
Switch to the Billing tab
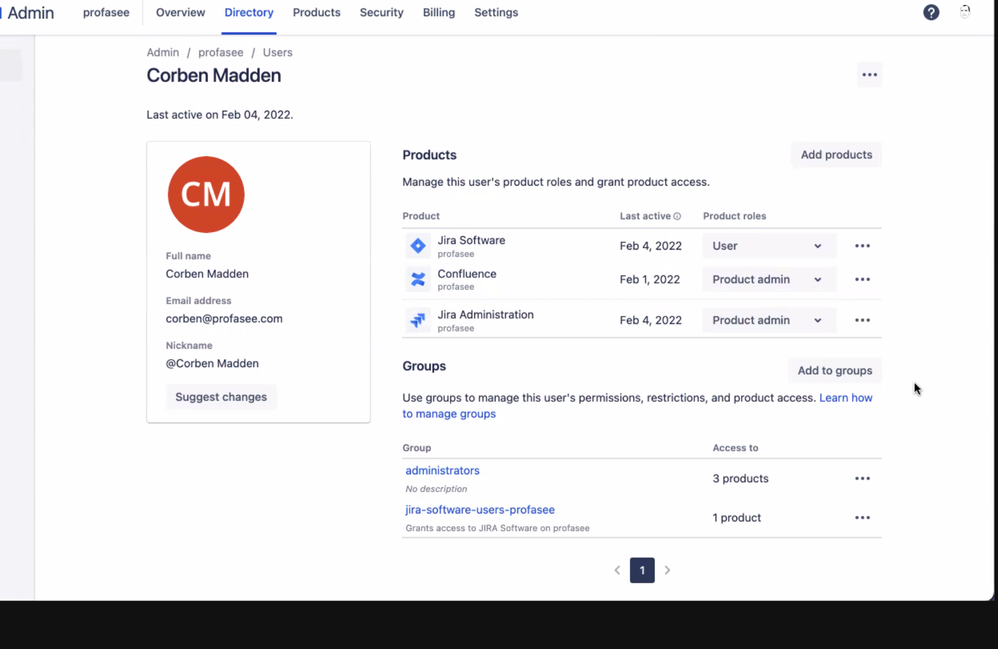[x=439, y=13]
